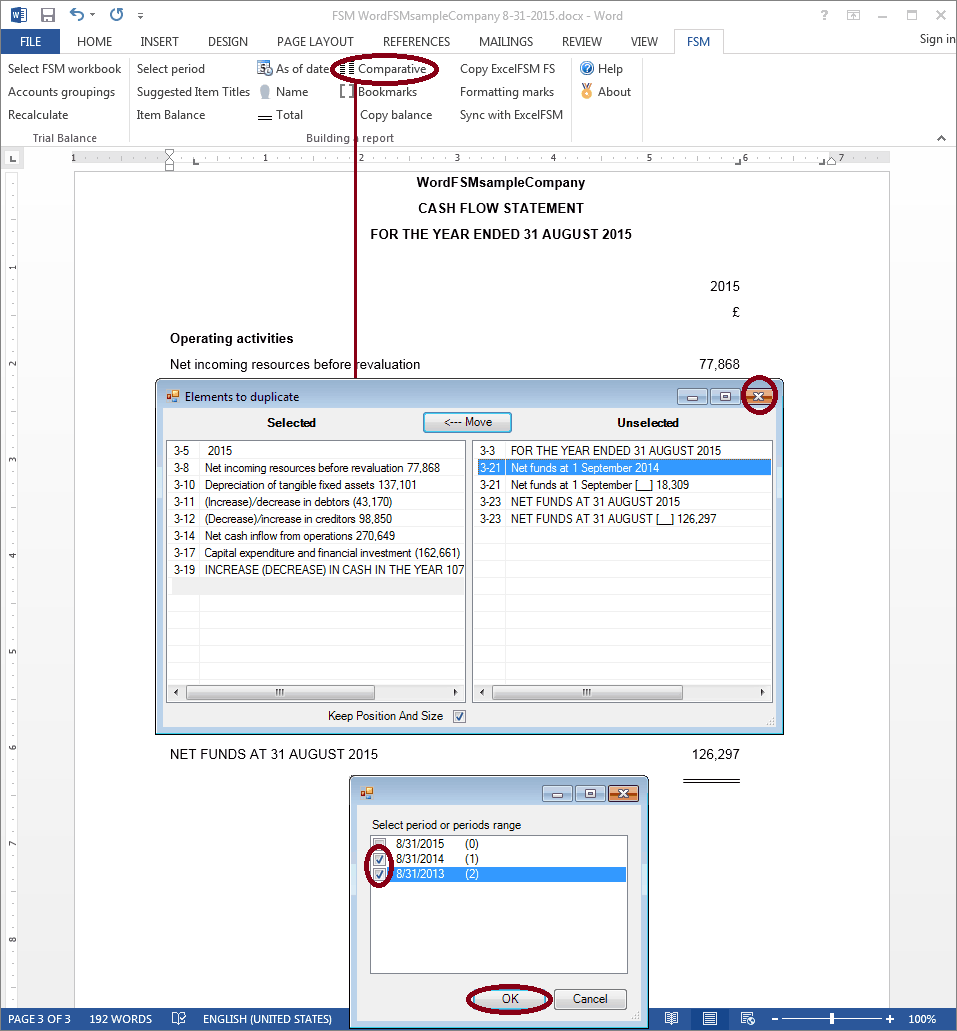
Task: Save the document with the floppy disk icon
Action: tap(47, 15)
